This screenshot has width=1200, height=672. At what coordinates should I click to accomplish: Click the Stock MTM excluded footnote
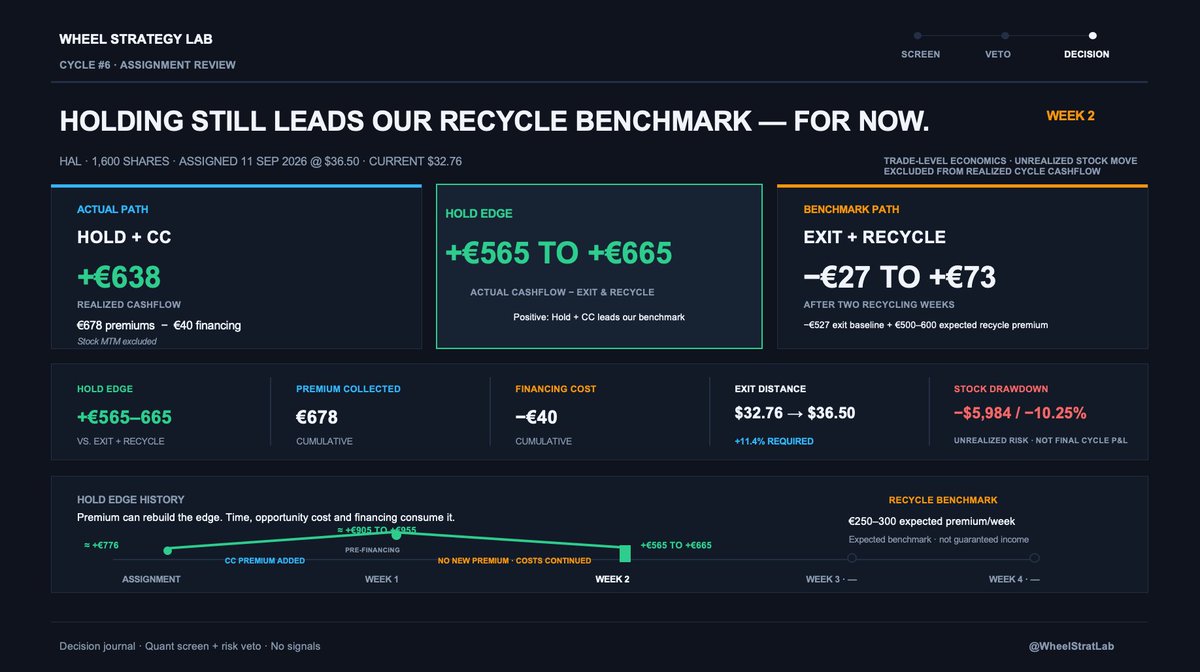pos(116,342)
